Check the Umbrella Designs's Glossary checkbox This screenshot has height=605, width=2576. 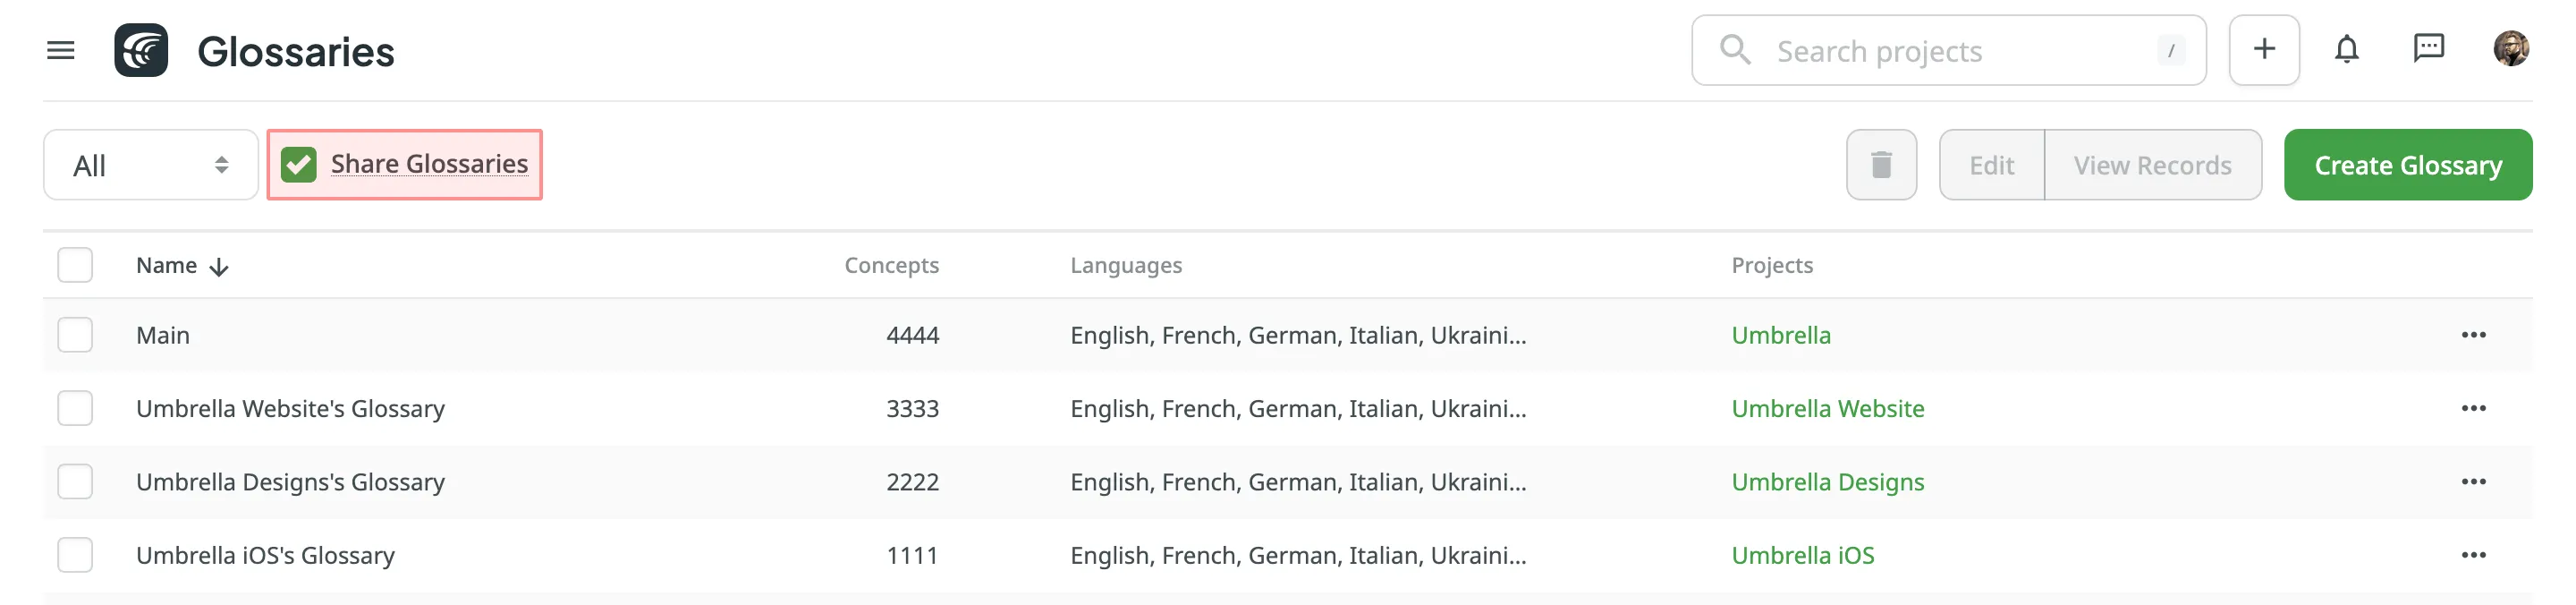75,482
